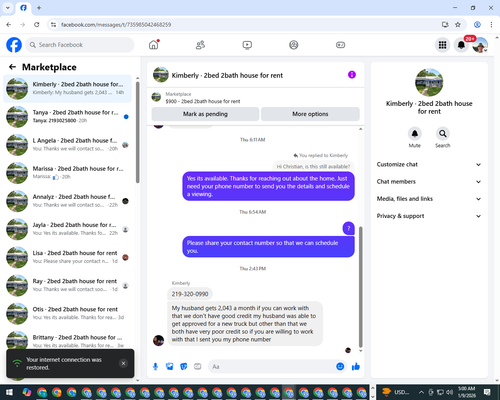Open Otis's conversation
Screen dimensions: 500x400
click(67, 313)
